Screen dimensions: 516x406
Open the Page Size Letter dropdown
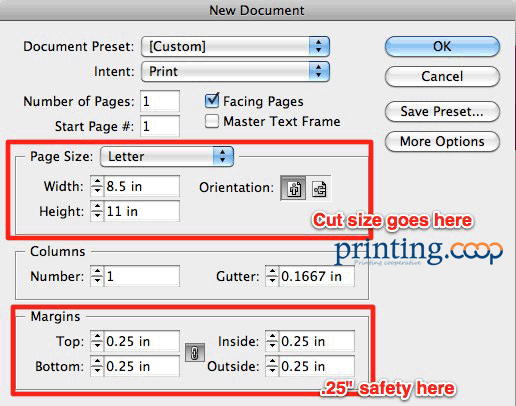[167, 156]
